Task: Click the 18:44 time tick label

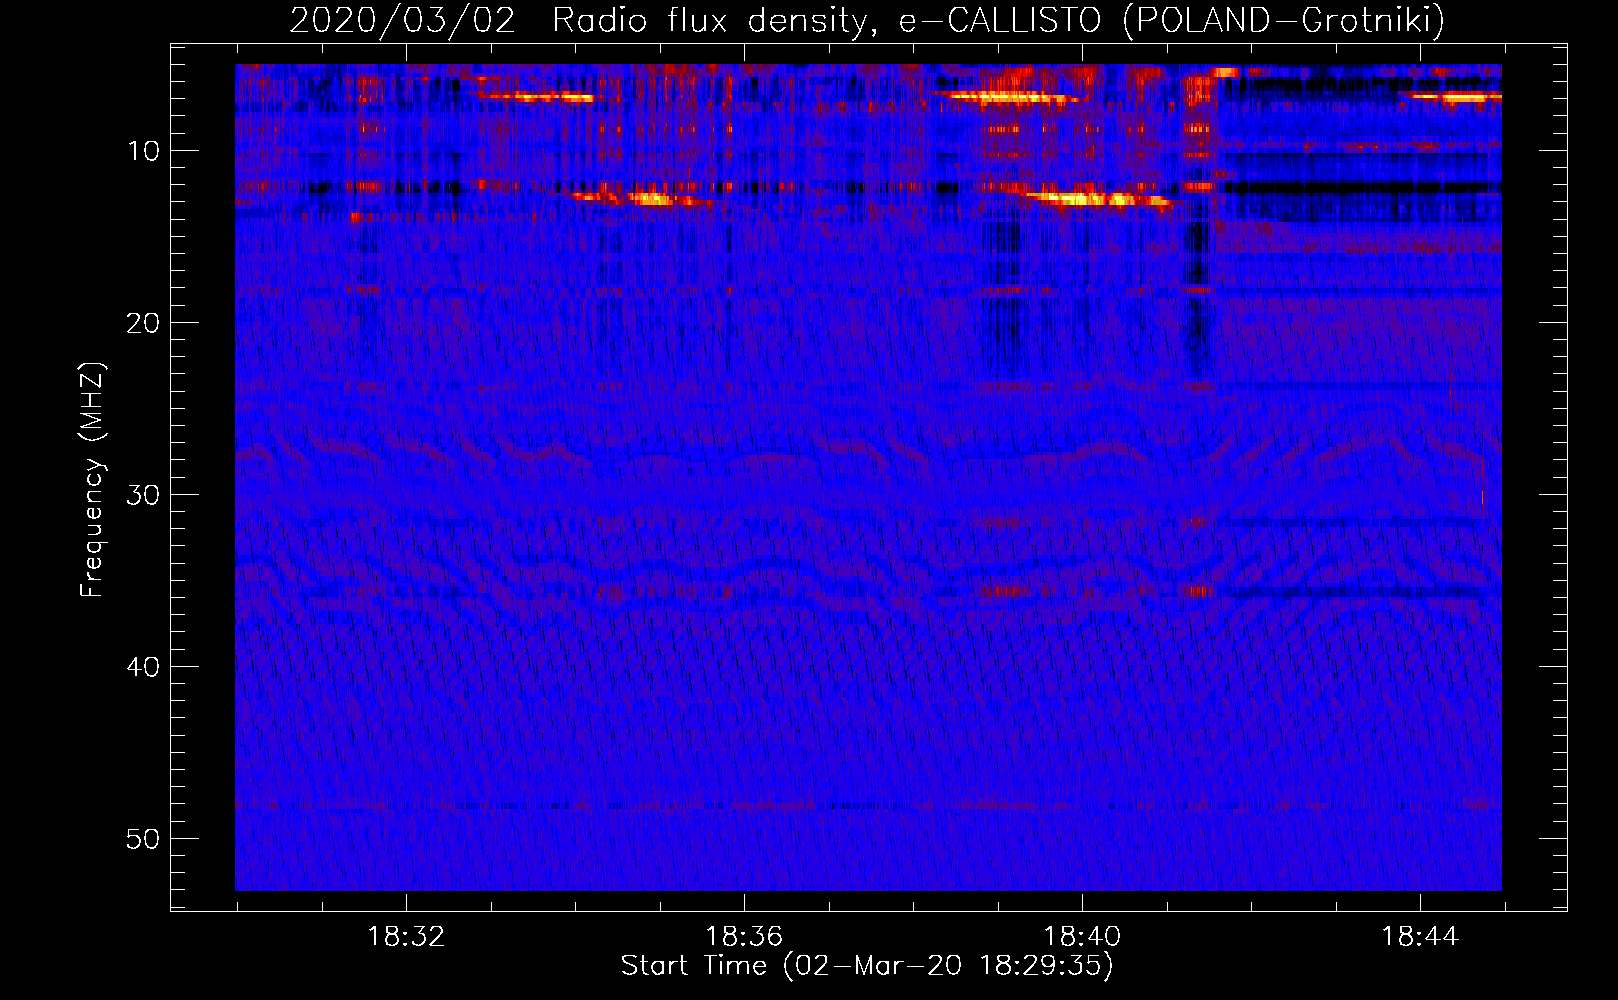Action: (x=1420, y=937)
